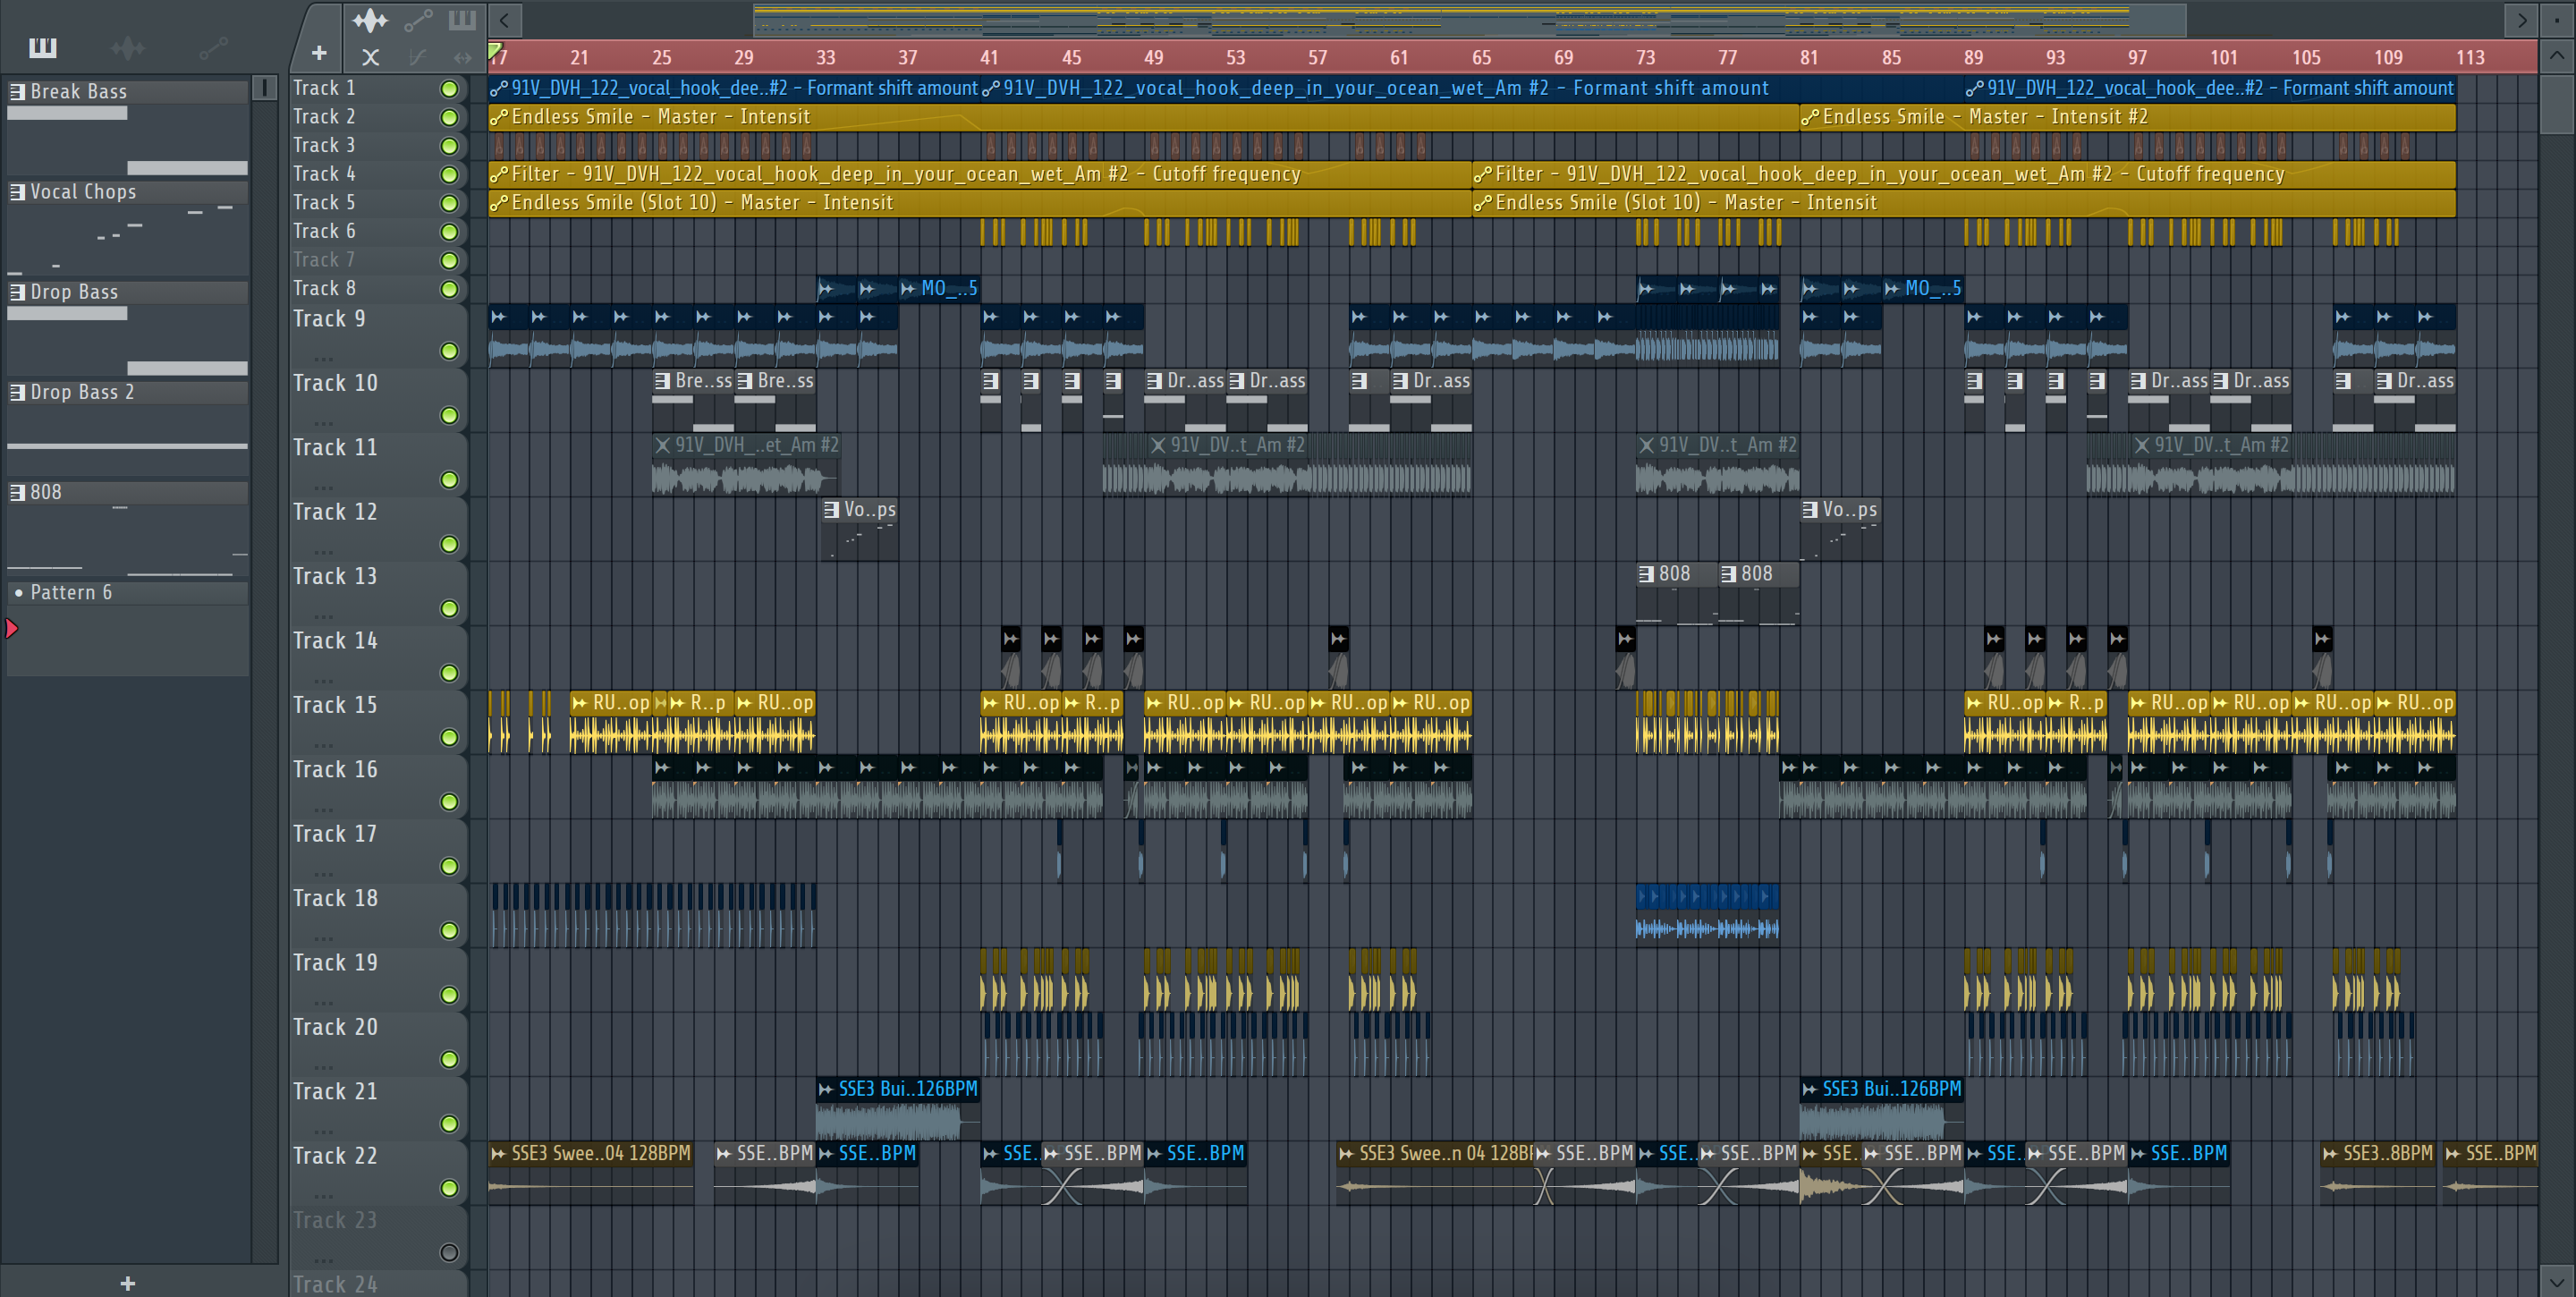The height and width of the screenshot is (1297, 2576).
Task: Select Track 19 header label
Action: click(335, 962)
